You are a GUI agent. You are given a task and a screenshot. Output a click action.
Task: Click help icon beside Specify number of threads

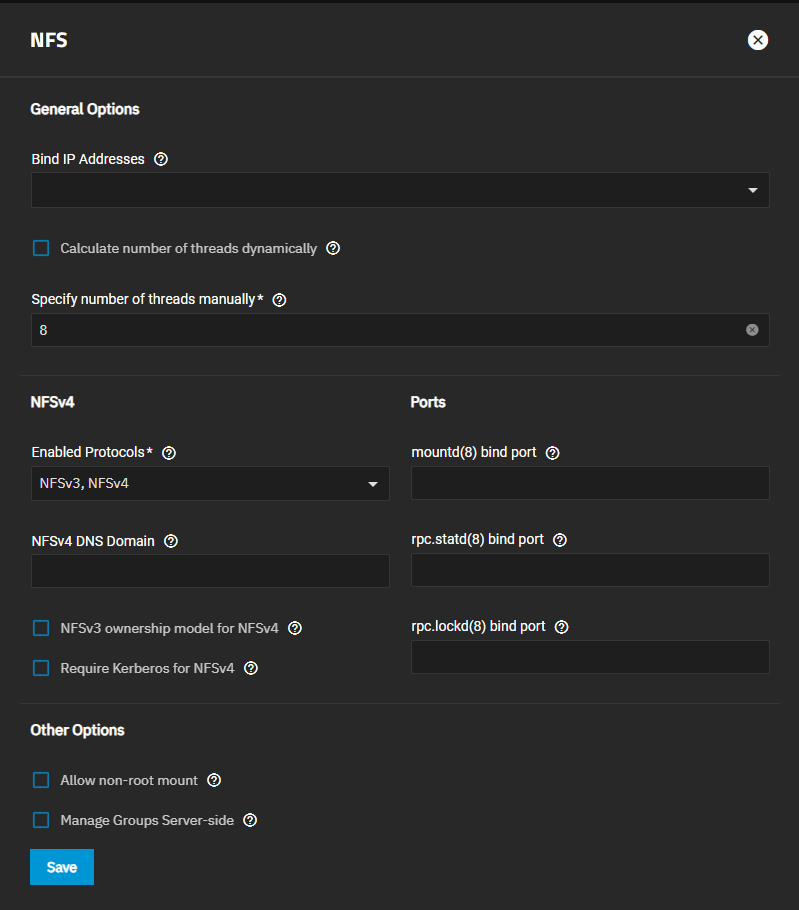pos(279,300)
